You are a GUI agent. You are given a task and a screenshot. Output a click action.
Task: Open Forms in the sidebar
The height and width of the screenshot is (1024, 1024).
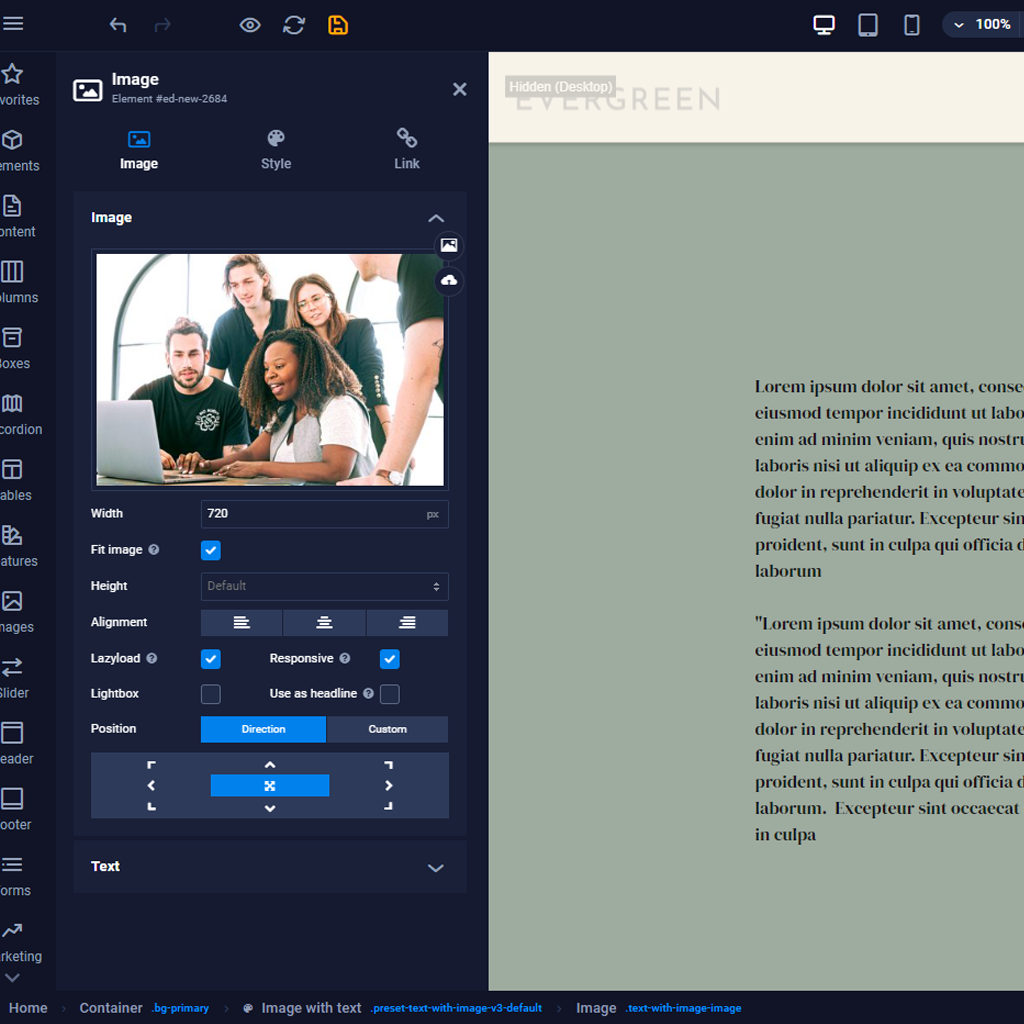[18, 876]
